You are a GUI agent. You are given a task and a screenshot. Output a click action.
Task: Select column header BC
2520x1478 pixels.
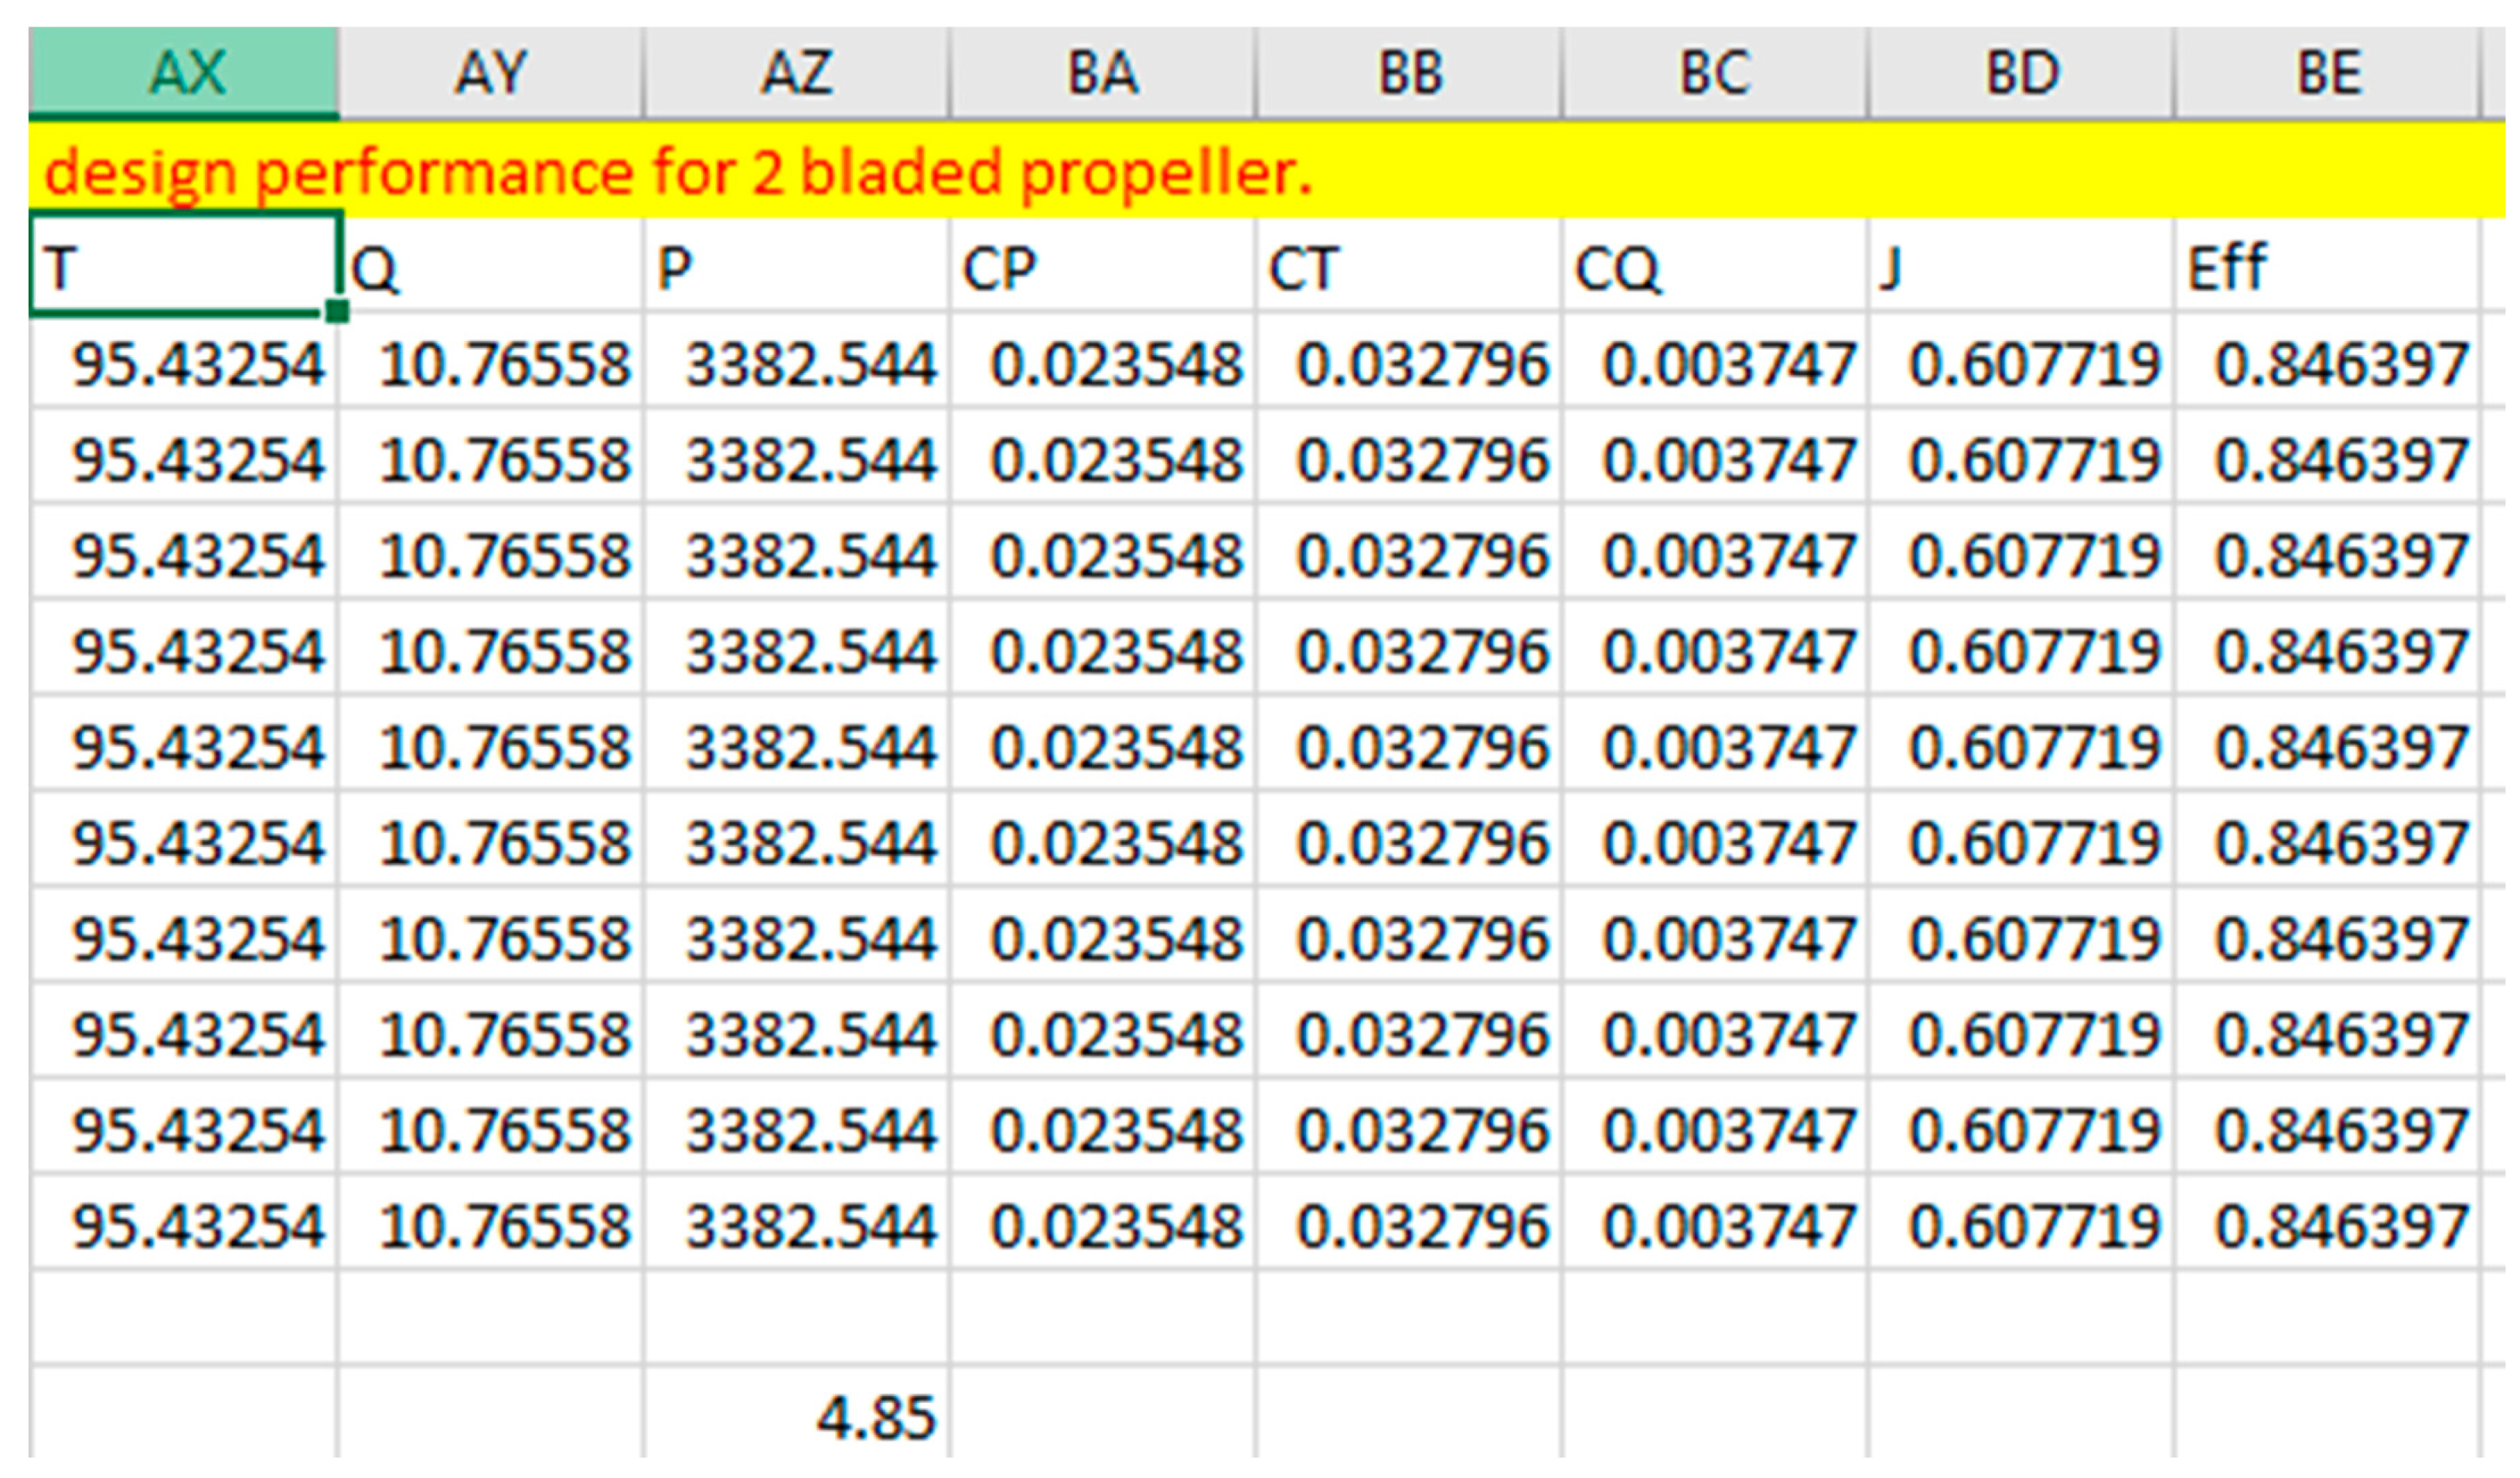tap(1715, 73)
